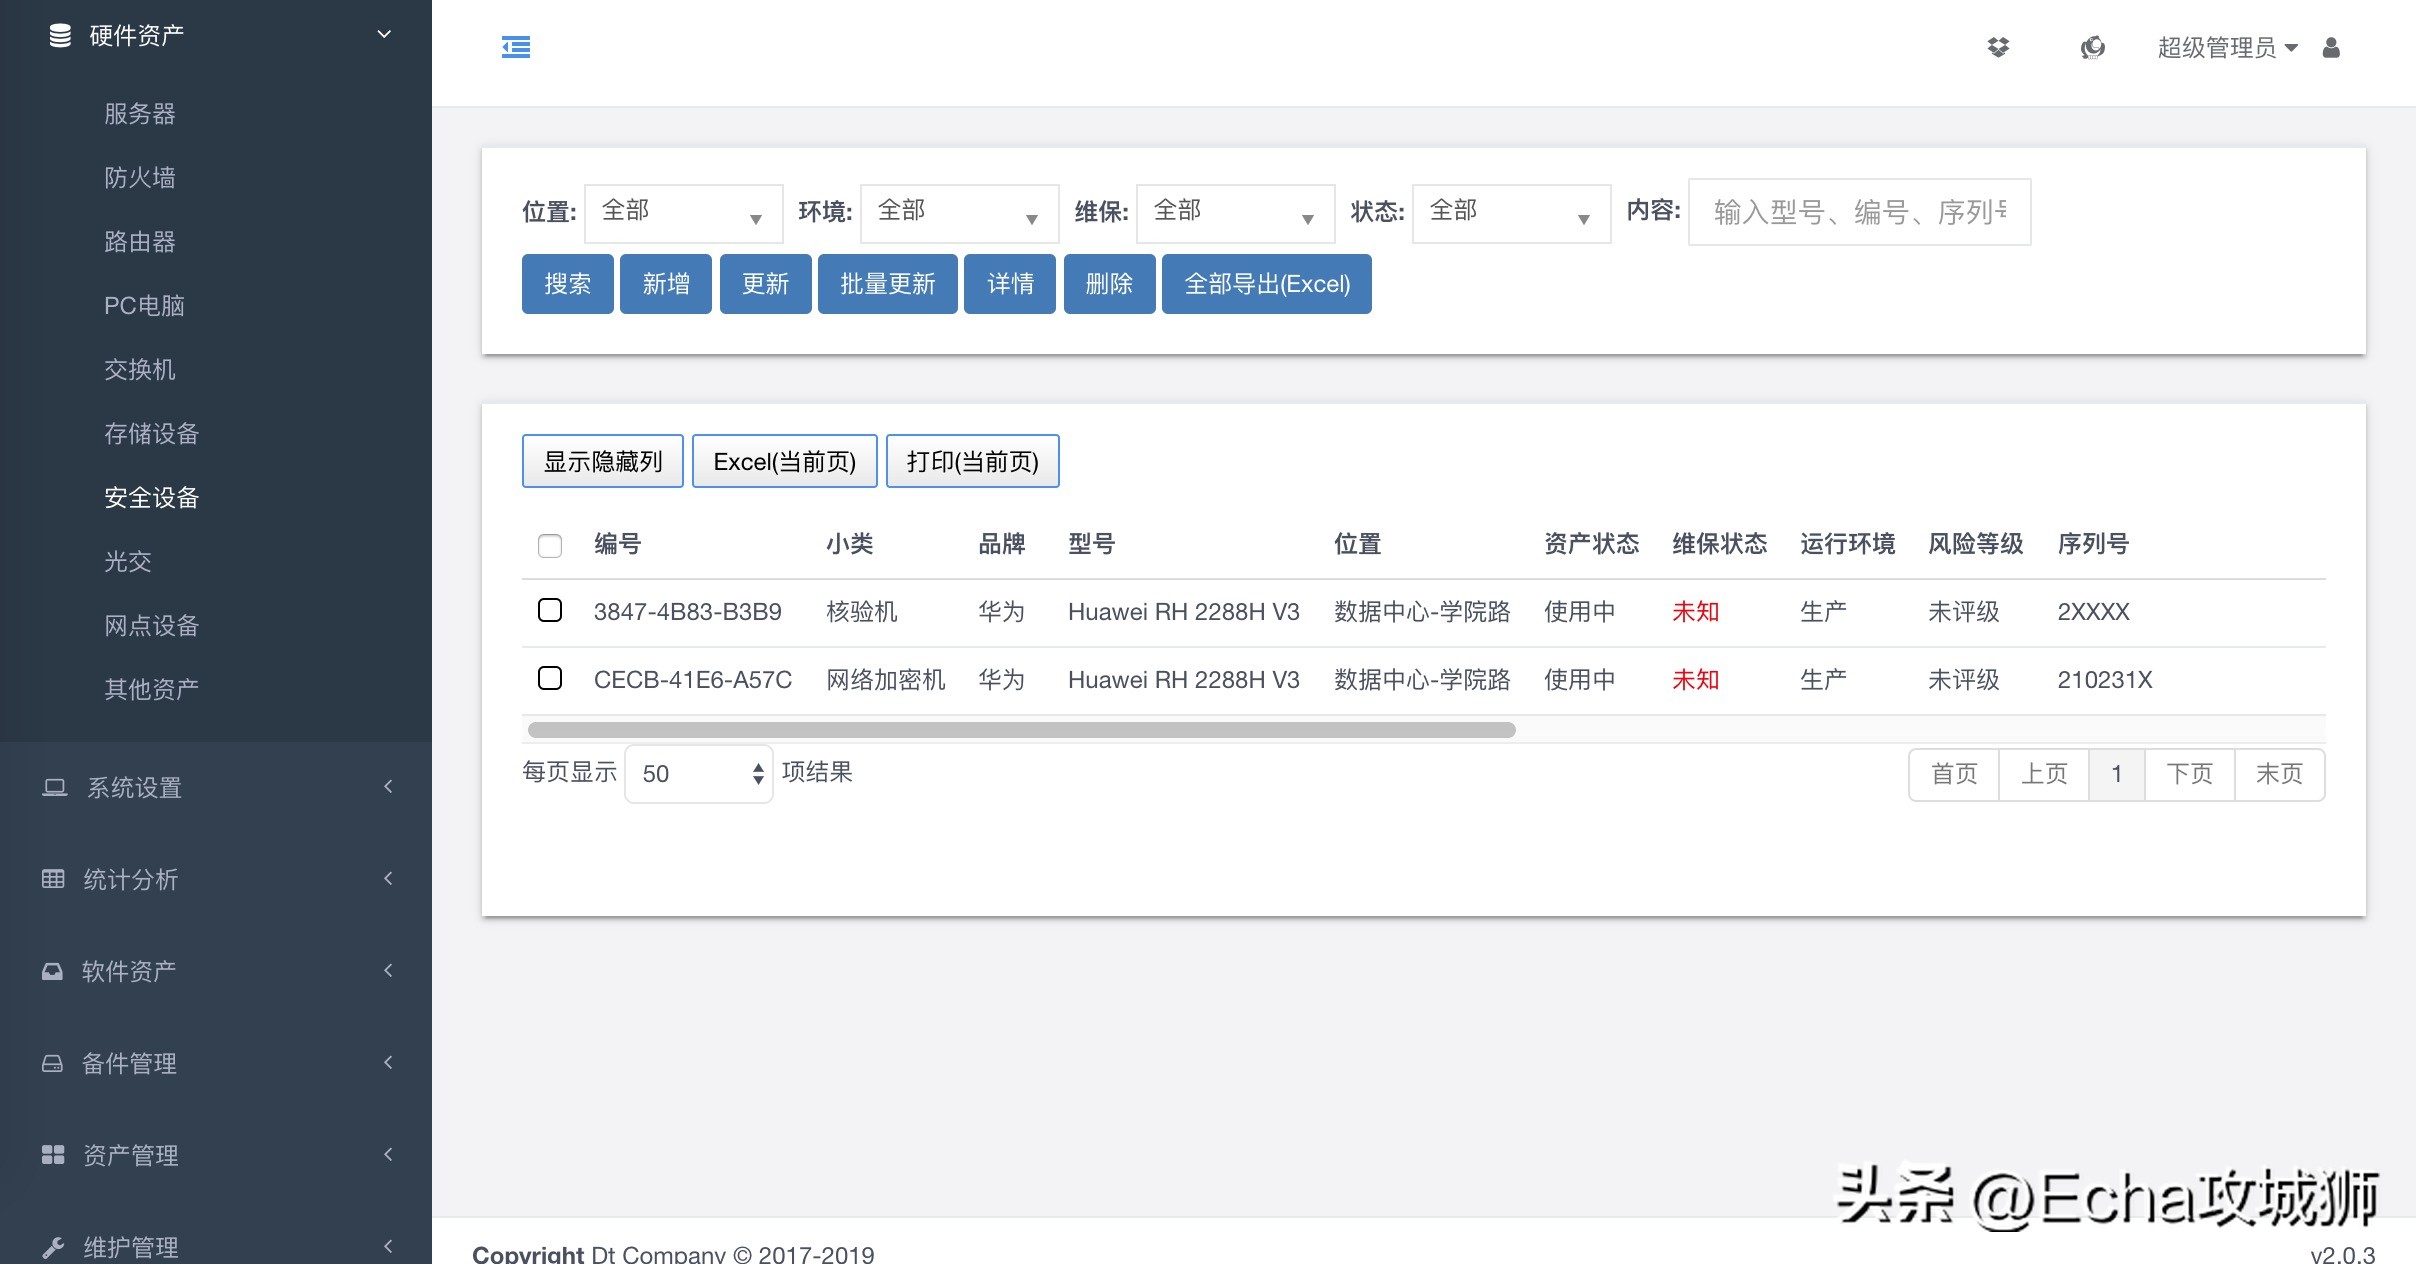The height and width of the screenshot is (1264, 2416).
Task: Click the database icon beside 硬件资产
Action: (x=60, y=36)
